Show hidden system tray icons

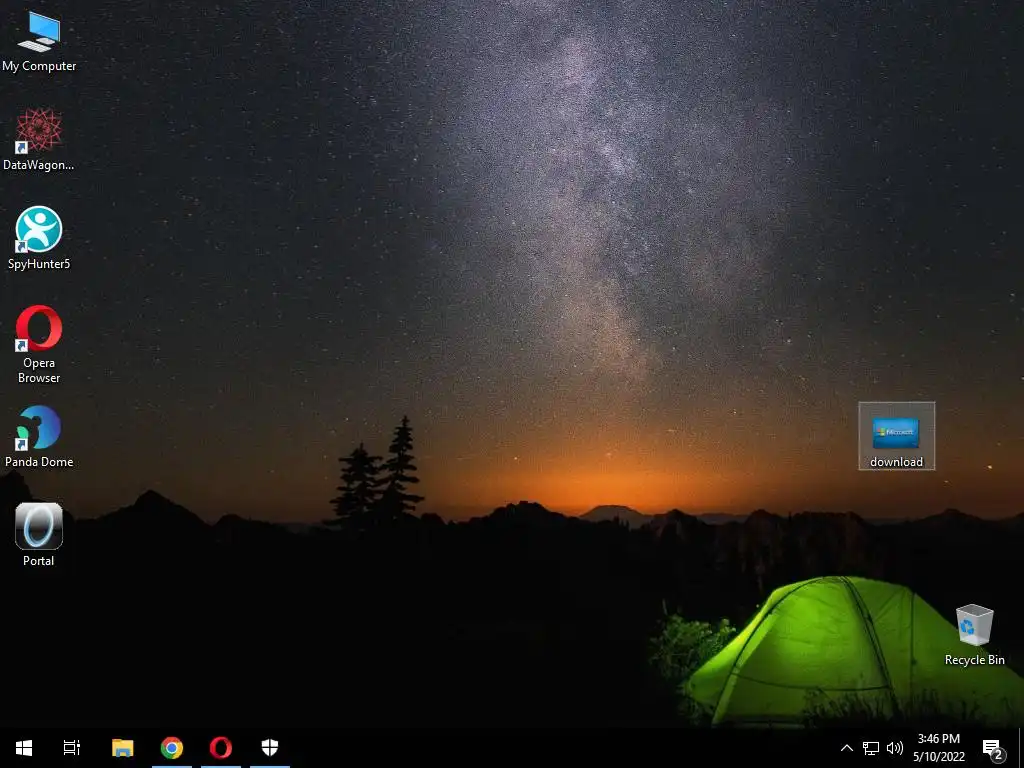pyautogui.click(x=846, y=748)
